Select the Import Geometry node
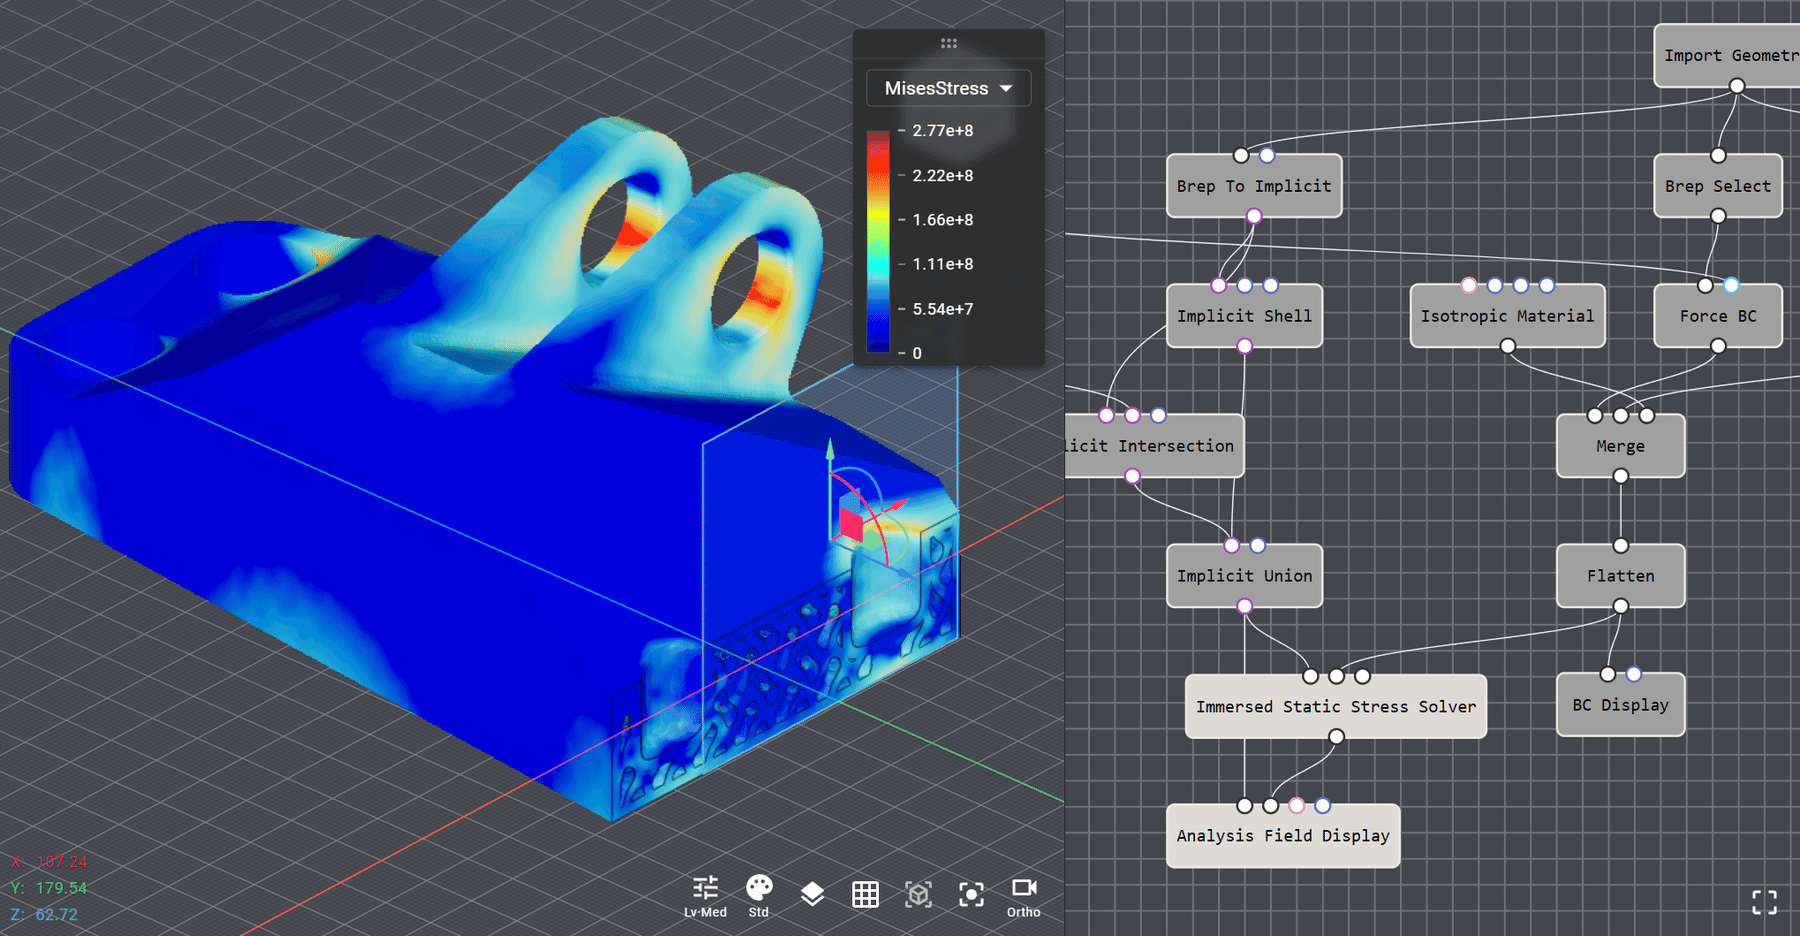Viewport: 1800px width, 936px height. (1727, 56)
